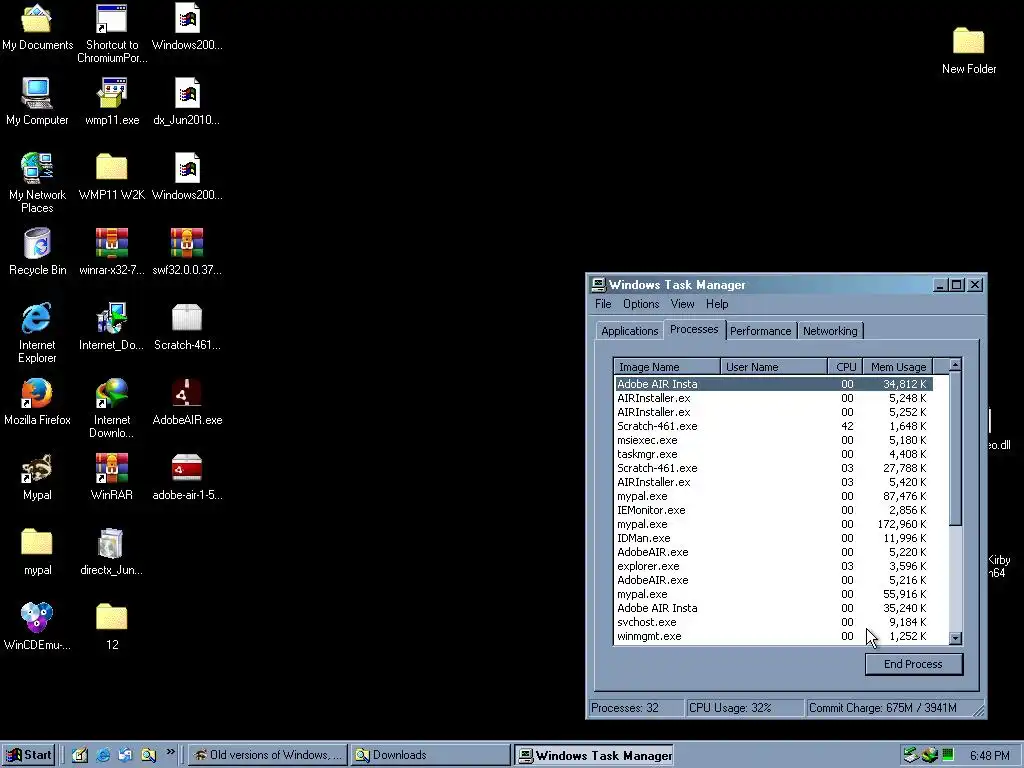Switch to Old versions of Windows taskbar button
Image resolution: width=1024 pixels, height=768 pixels.
tap(268, 755)
